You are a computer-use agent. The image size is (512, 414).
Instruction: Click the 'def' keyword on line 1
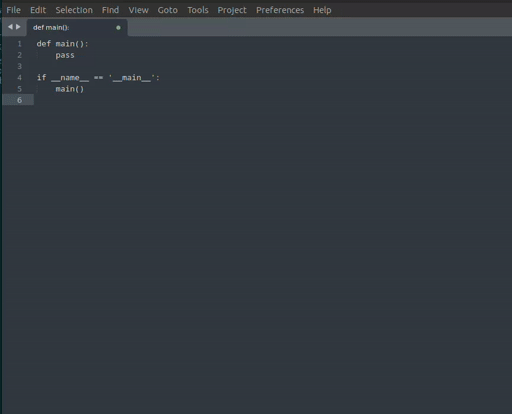[44, 44]
